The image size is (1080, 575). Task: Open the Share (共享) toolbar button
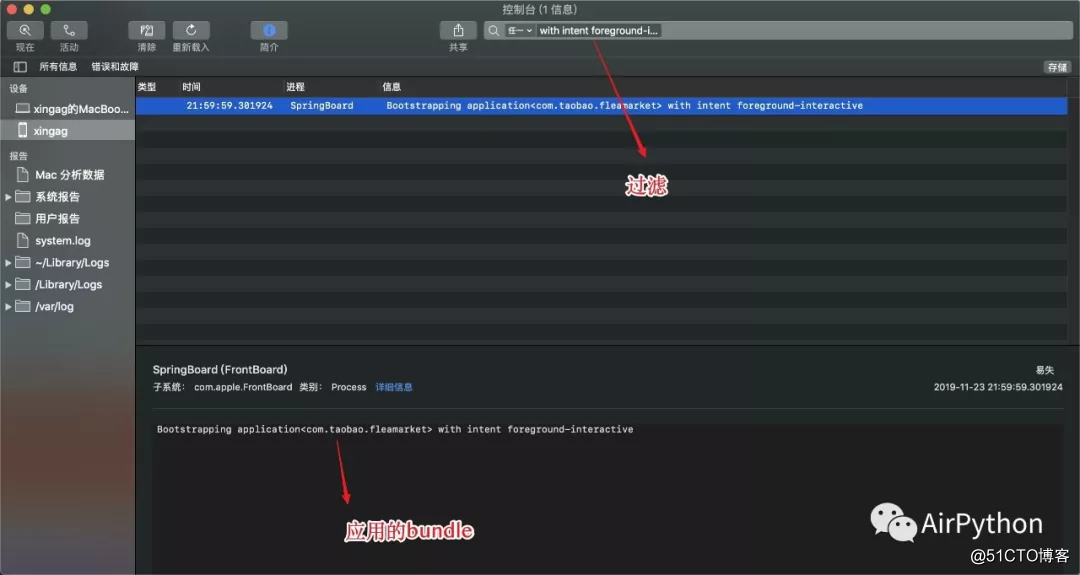tap(458, 30)
